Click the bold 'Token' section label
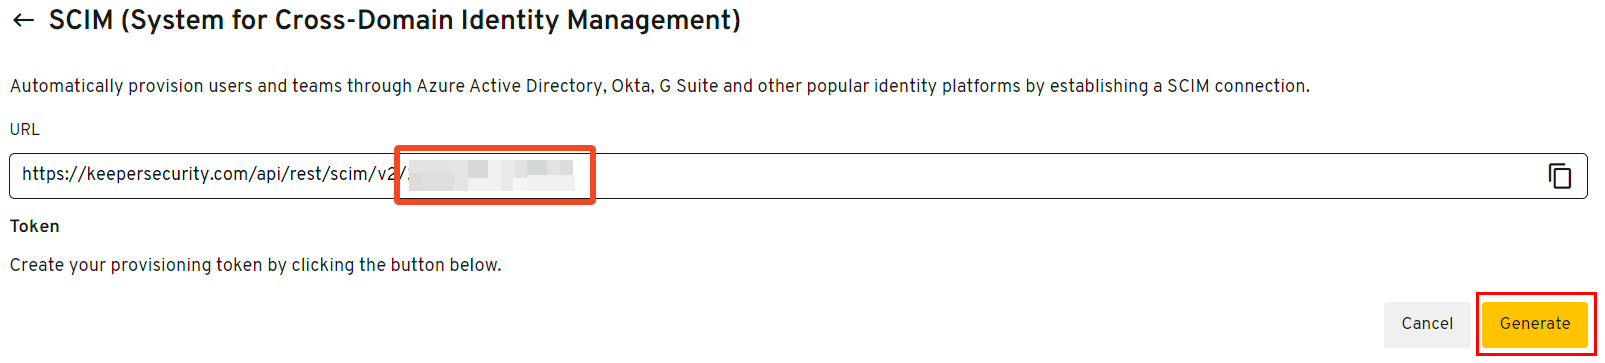The height and width of the screenshot is (363, 1605). click(x=35, y=226)
